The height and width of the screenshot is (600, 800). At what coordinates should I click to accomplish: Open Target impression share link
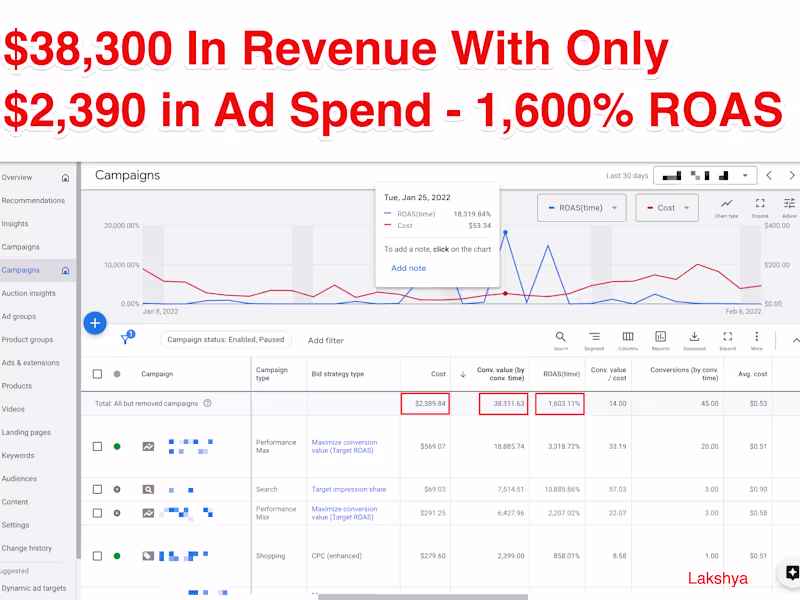(349, 489)
